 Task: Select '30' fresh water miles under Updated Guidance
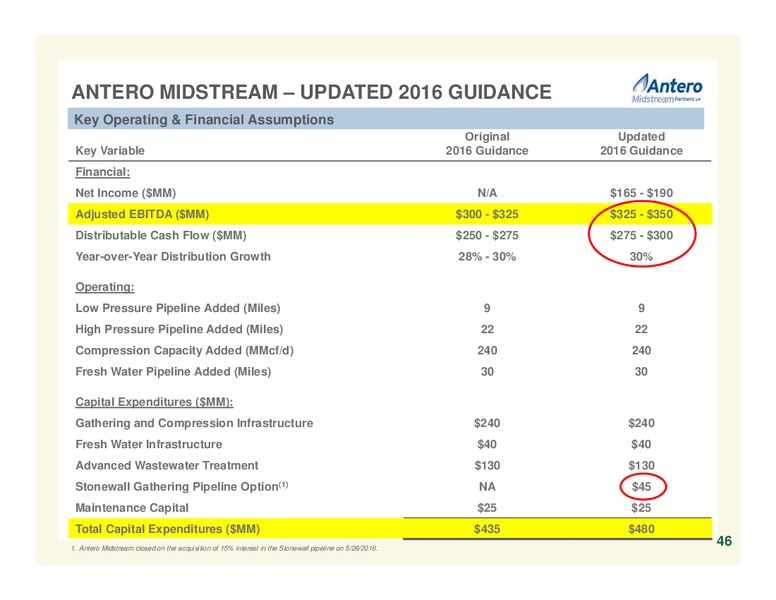click(641, 372)
